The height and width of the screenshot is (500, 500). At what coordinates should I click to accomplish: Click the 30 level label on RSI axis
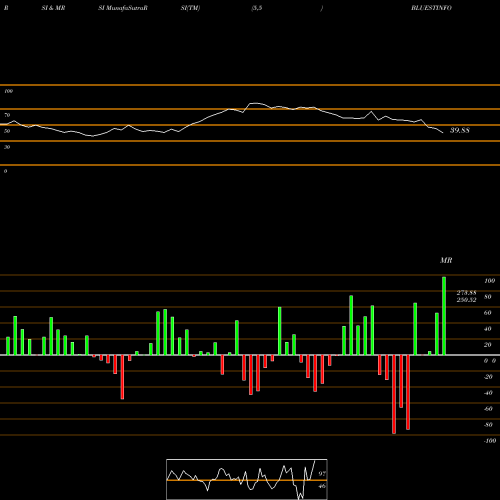(7, 147)
